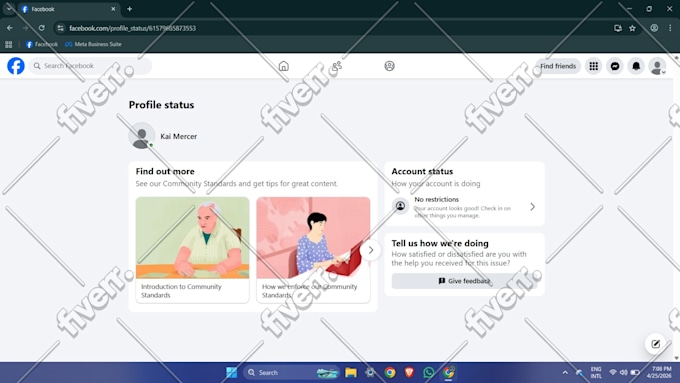Click the Give feedback button

click(x=464, y=281)
